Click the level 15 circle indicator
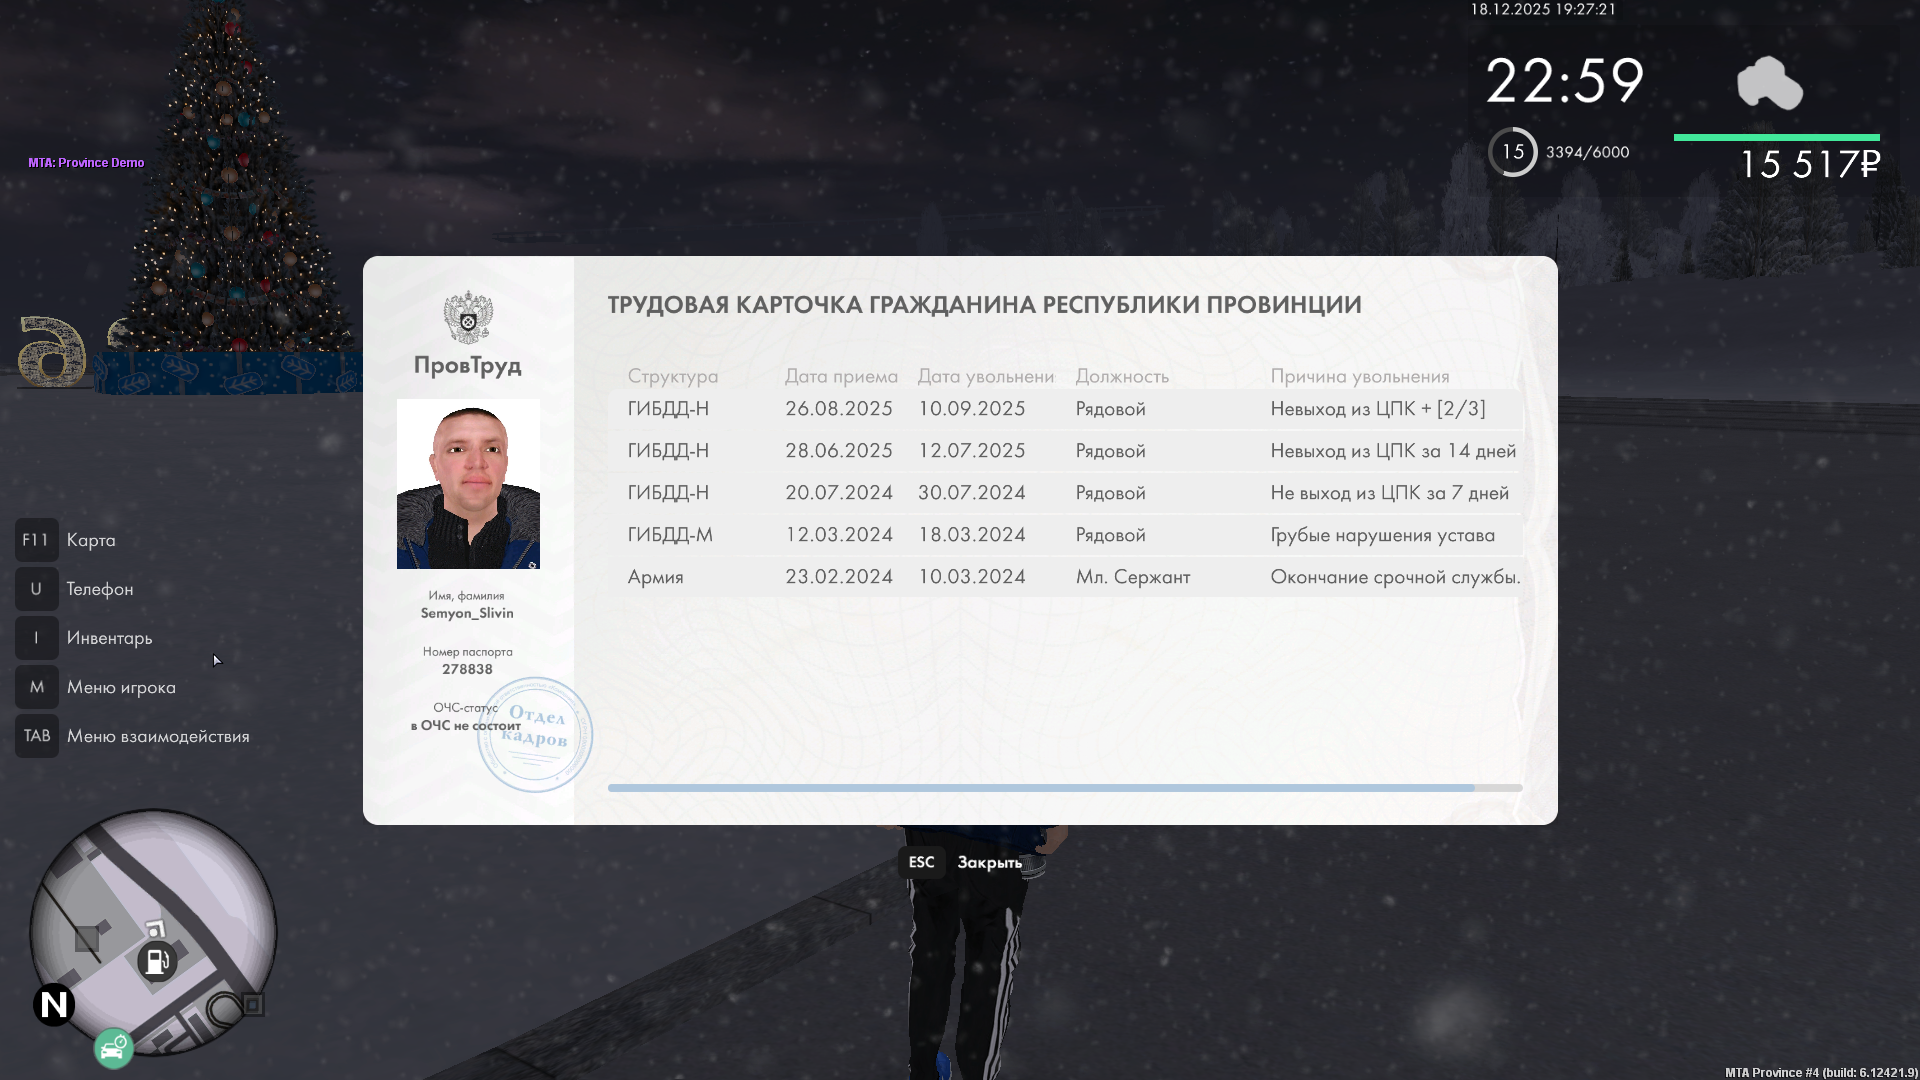1920x1080 pixels. point(1513,152)
